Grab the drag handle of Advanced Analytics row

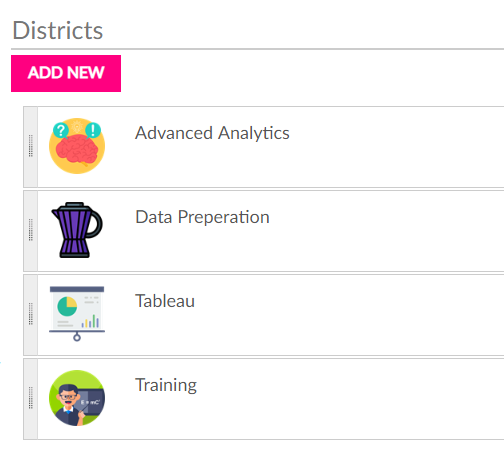tap(31, 146)
